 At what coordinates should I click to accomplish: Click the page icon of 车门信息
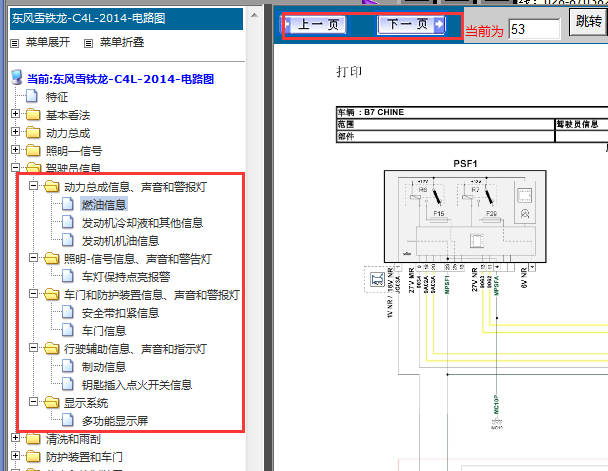(68, 330)
